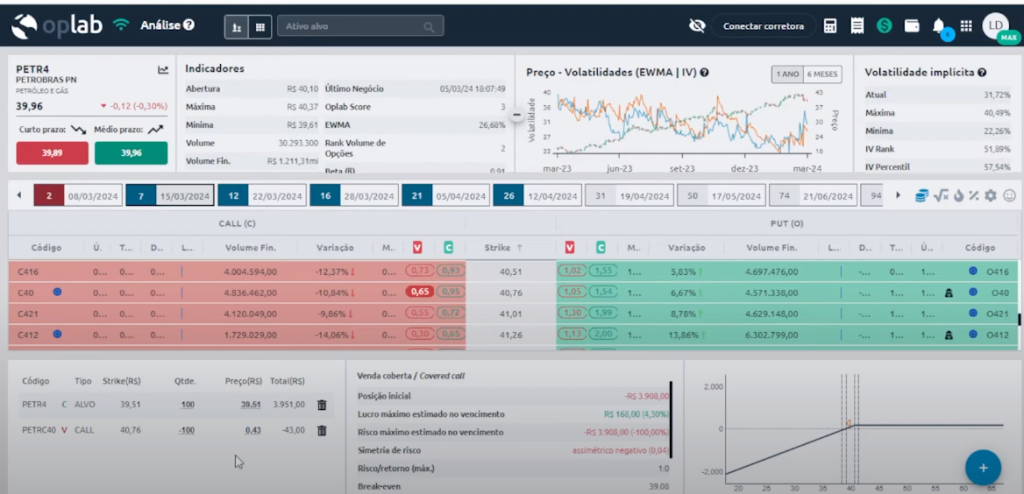Toggle hidden values with the crossed eye icon
Image resolution: width=1024 pixels, height=494 pixels.
click(697, 26)
